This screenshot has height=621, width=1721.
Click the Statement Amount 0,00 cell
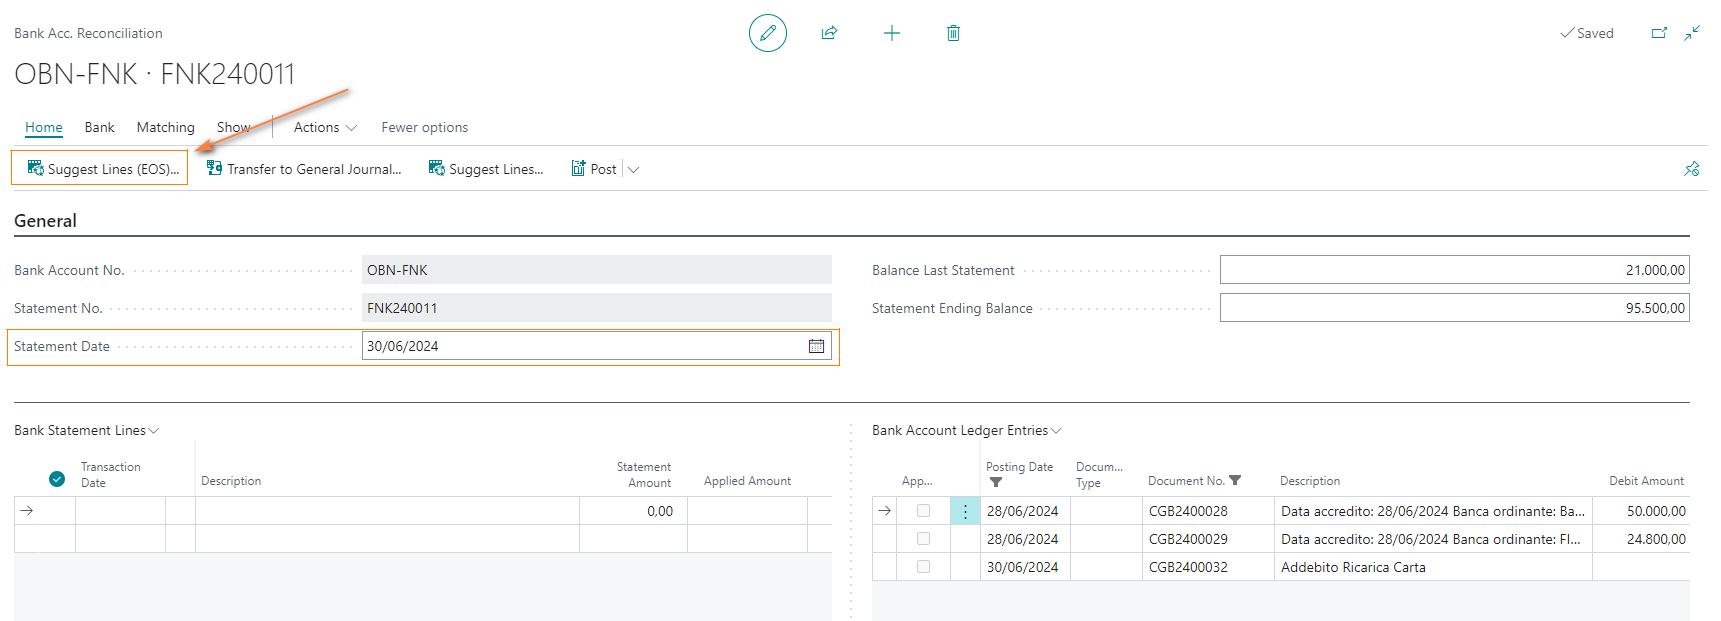(633, 511)
